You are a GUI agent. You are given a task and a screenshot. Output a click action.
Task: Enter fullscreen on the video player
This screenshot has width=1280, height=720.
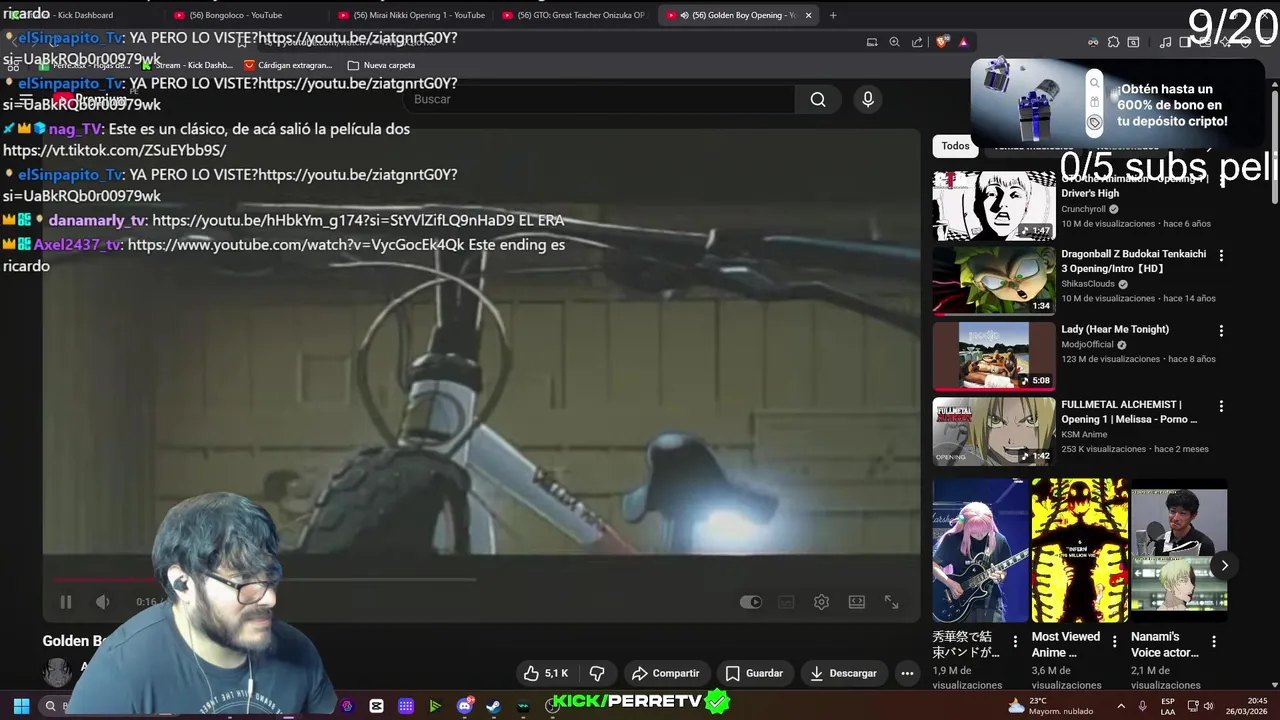892,602
